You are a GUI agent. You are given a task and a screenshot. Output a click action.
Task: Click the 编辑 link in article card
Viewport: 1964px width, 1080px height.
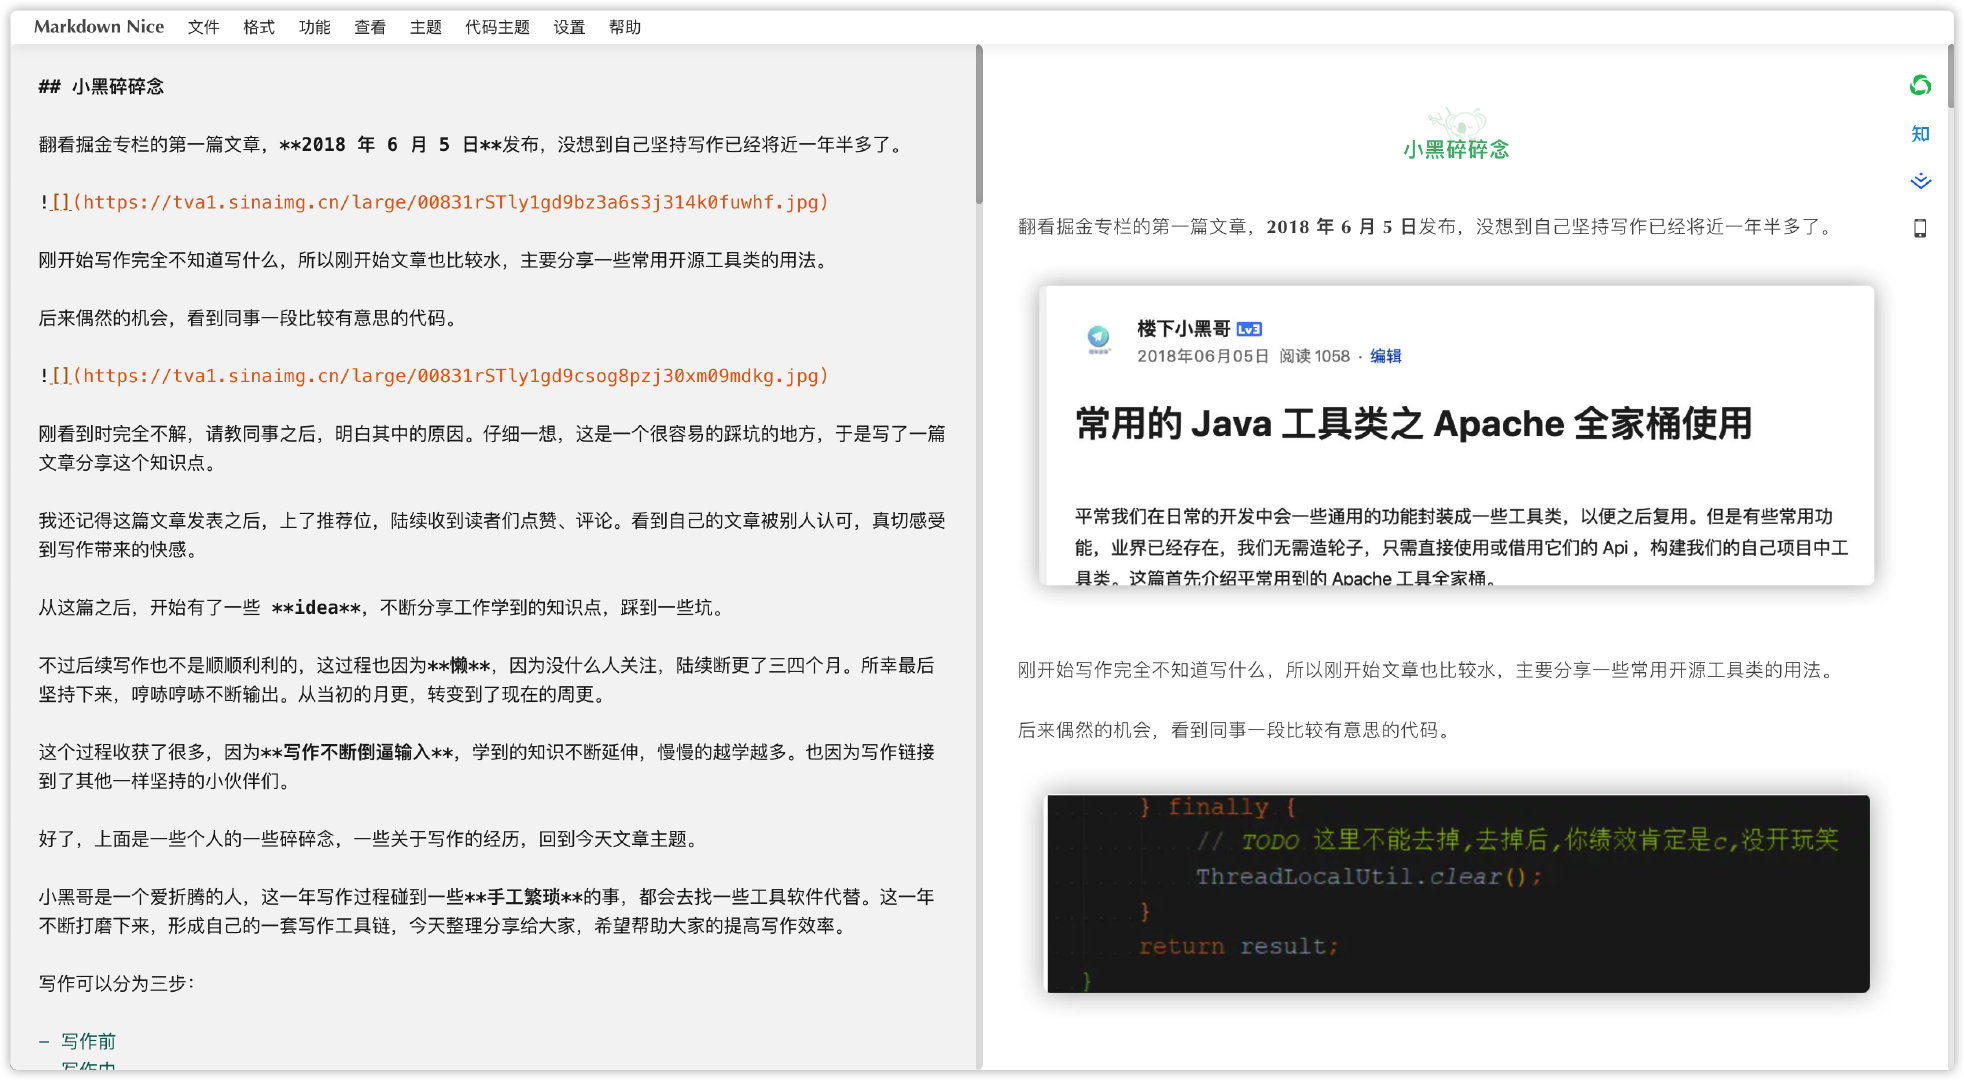point(1385,356)
